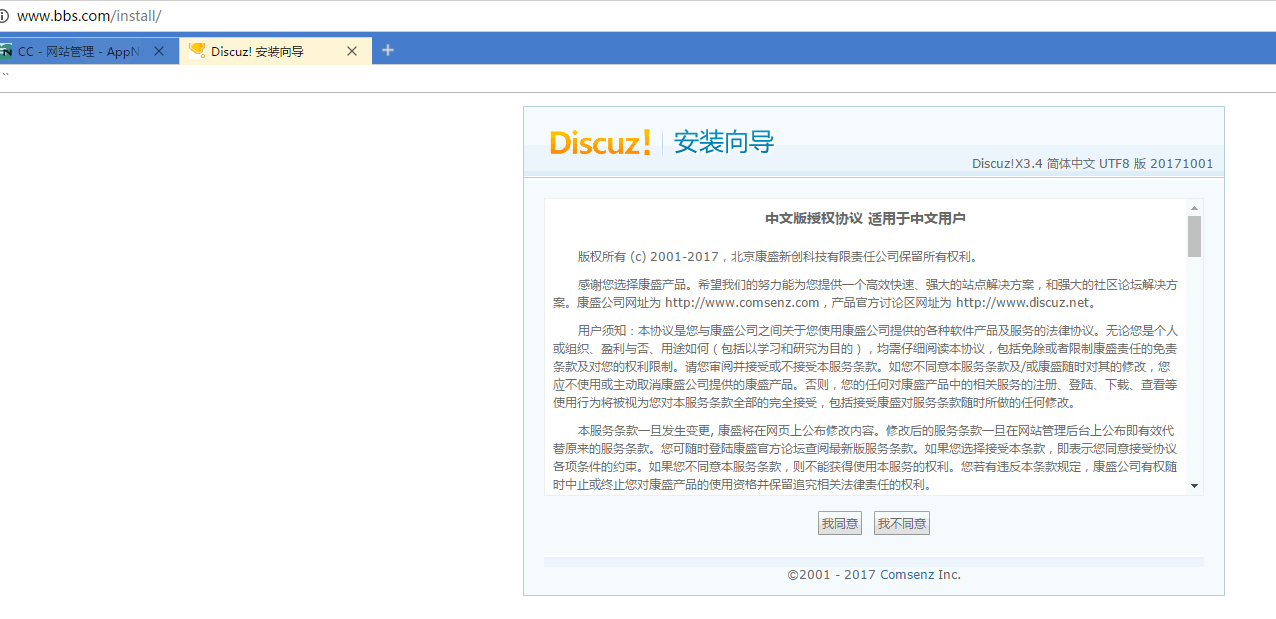Viewport: 1276px width, 619px height.
Task: Select the URL www.bbs.com/install/ in address bar
Action: point(89,16)
